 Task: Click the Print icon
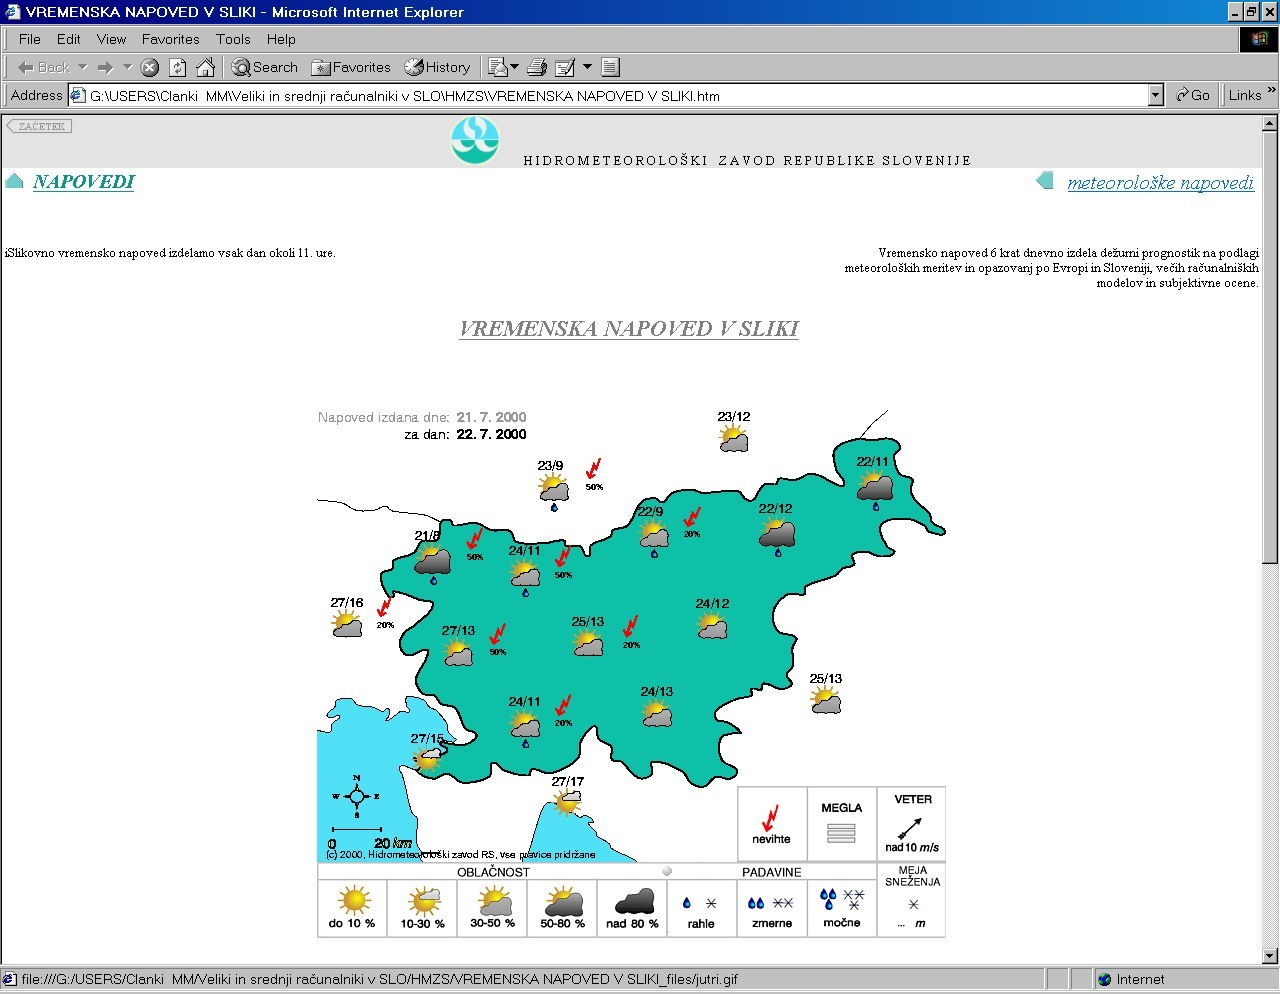click(x=537, y=67)
